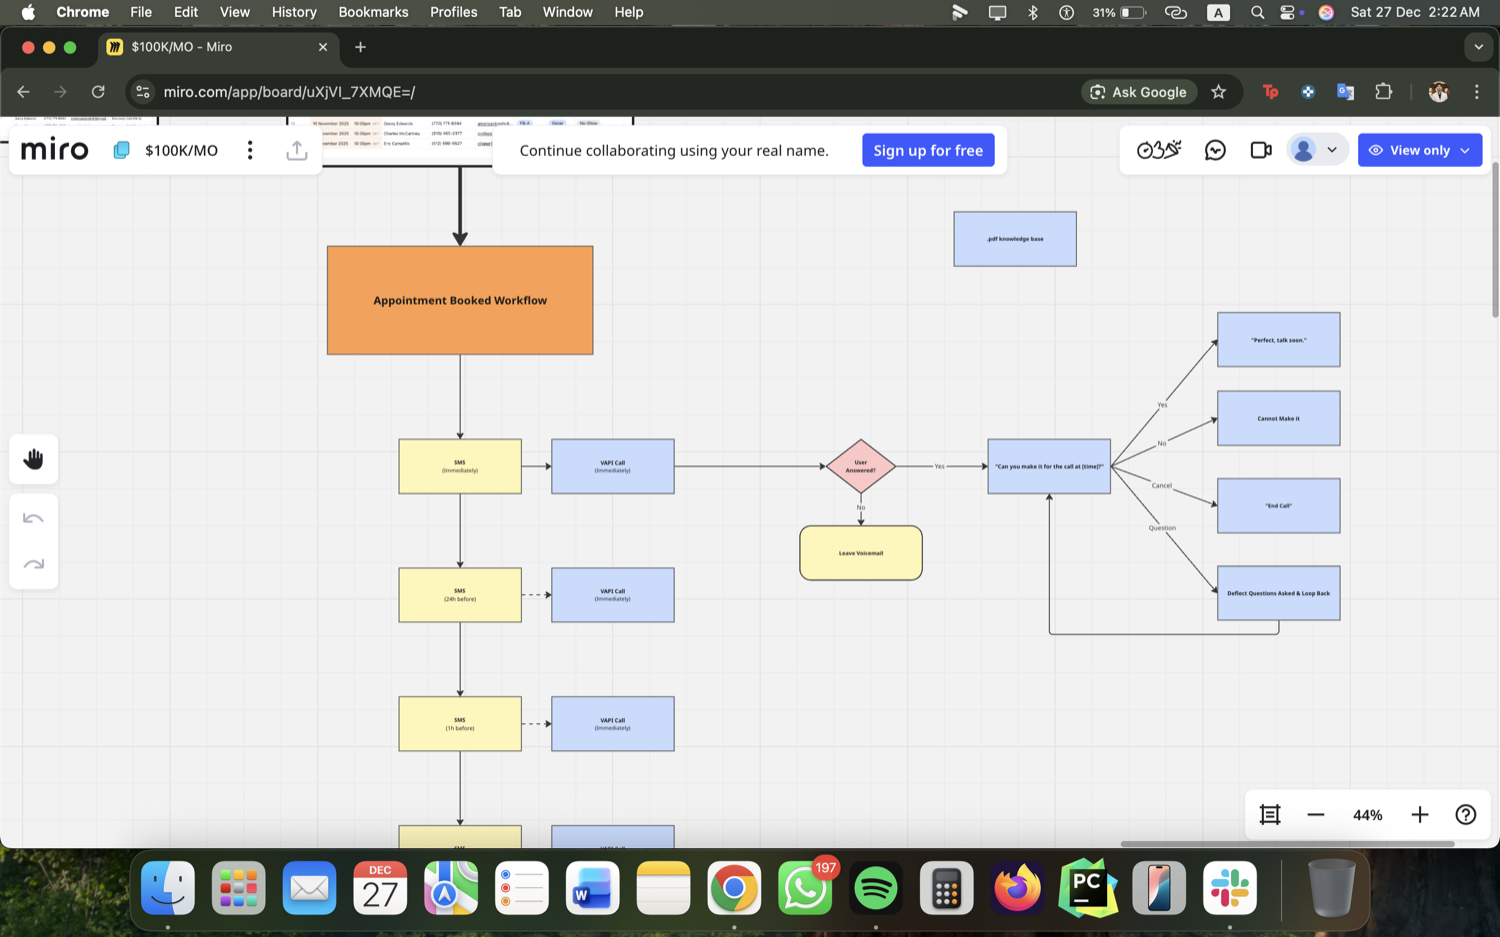Open the user avatar dropdown

[1316, 150]
